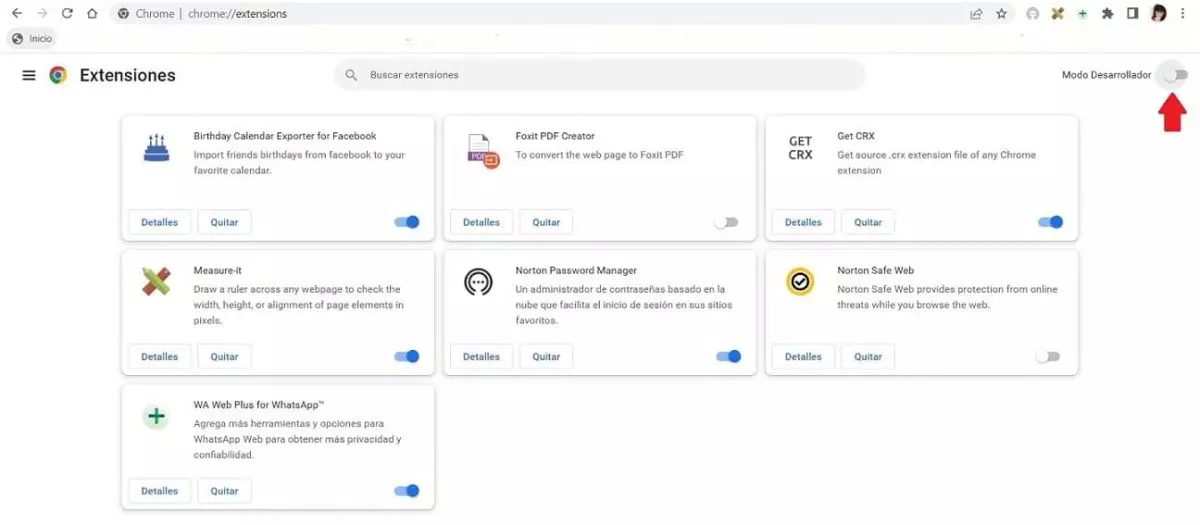Click the Modo Desarrollador label
Image resolution: width=1200 pixels, height=525 pixels.
(1106, 75)
